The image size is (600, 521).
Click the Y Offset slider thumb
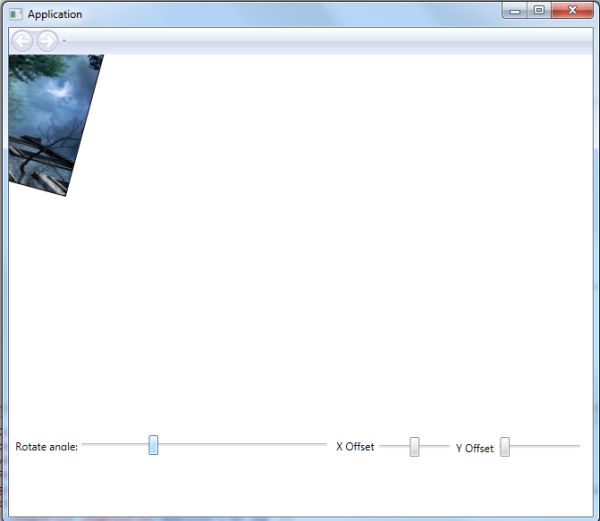click(505, 447)
